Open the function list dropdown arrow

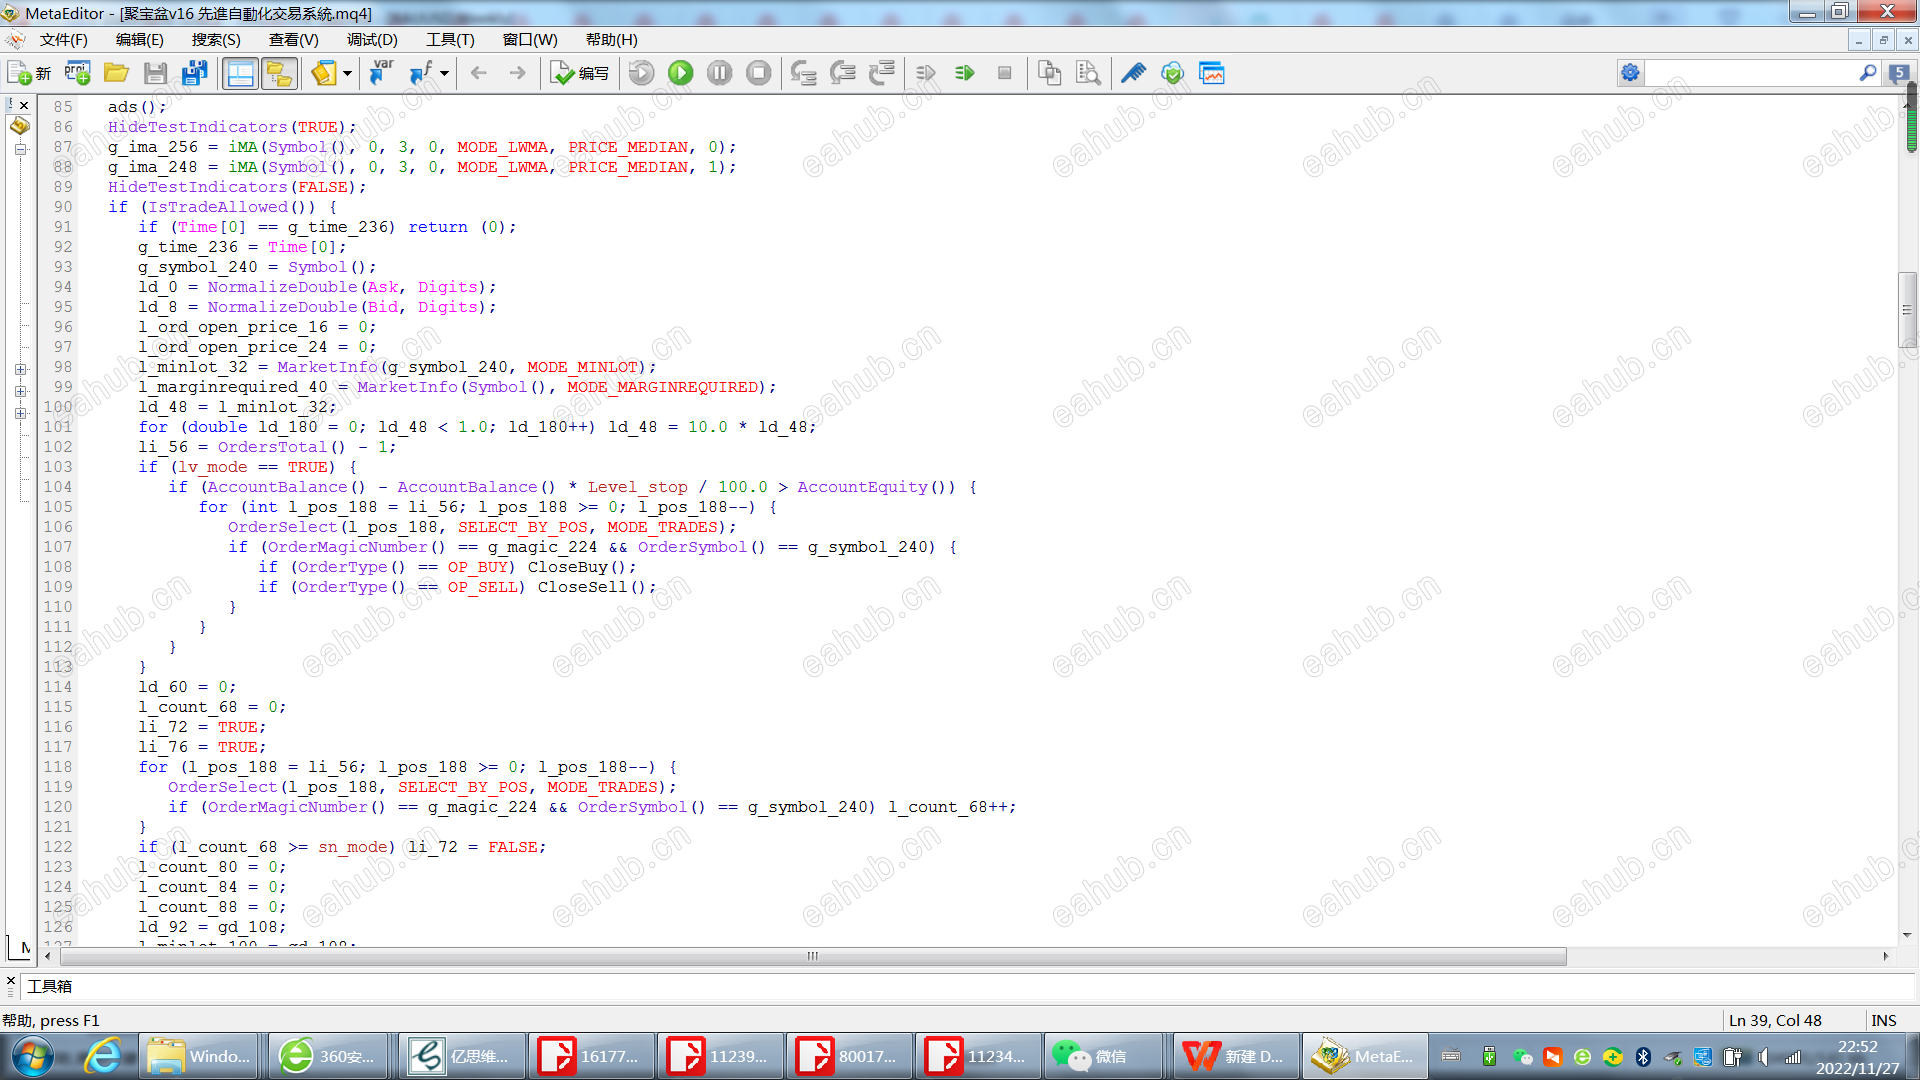[x=444, y=73]
